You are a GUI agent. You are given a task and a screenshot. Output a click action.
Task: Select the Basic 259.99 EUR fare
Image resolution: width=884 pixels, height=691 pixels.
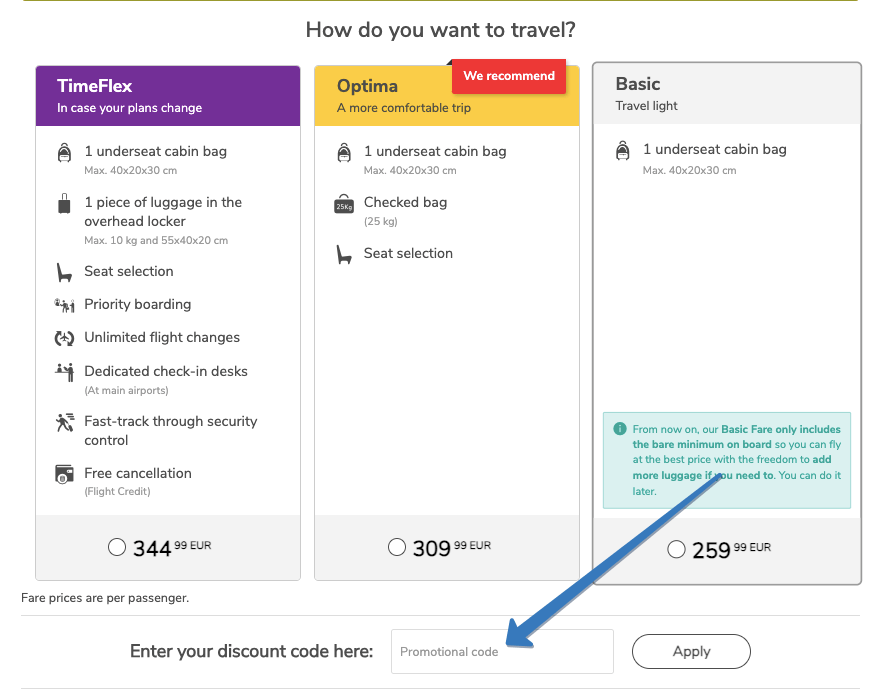pyautogui.click(x=676, y=548)
